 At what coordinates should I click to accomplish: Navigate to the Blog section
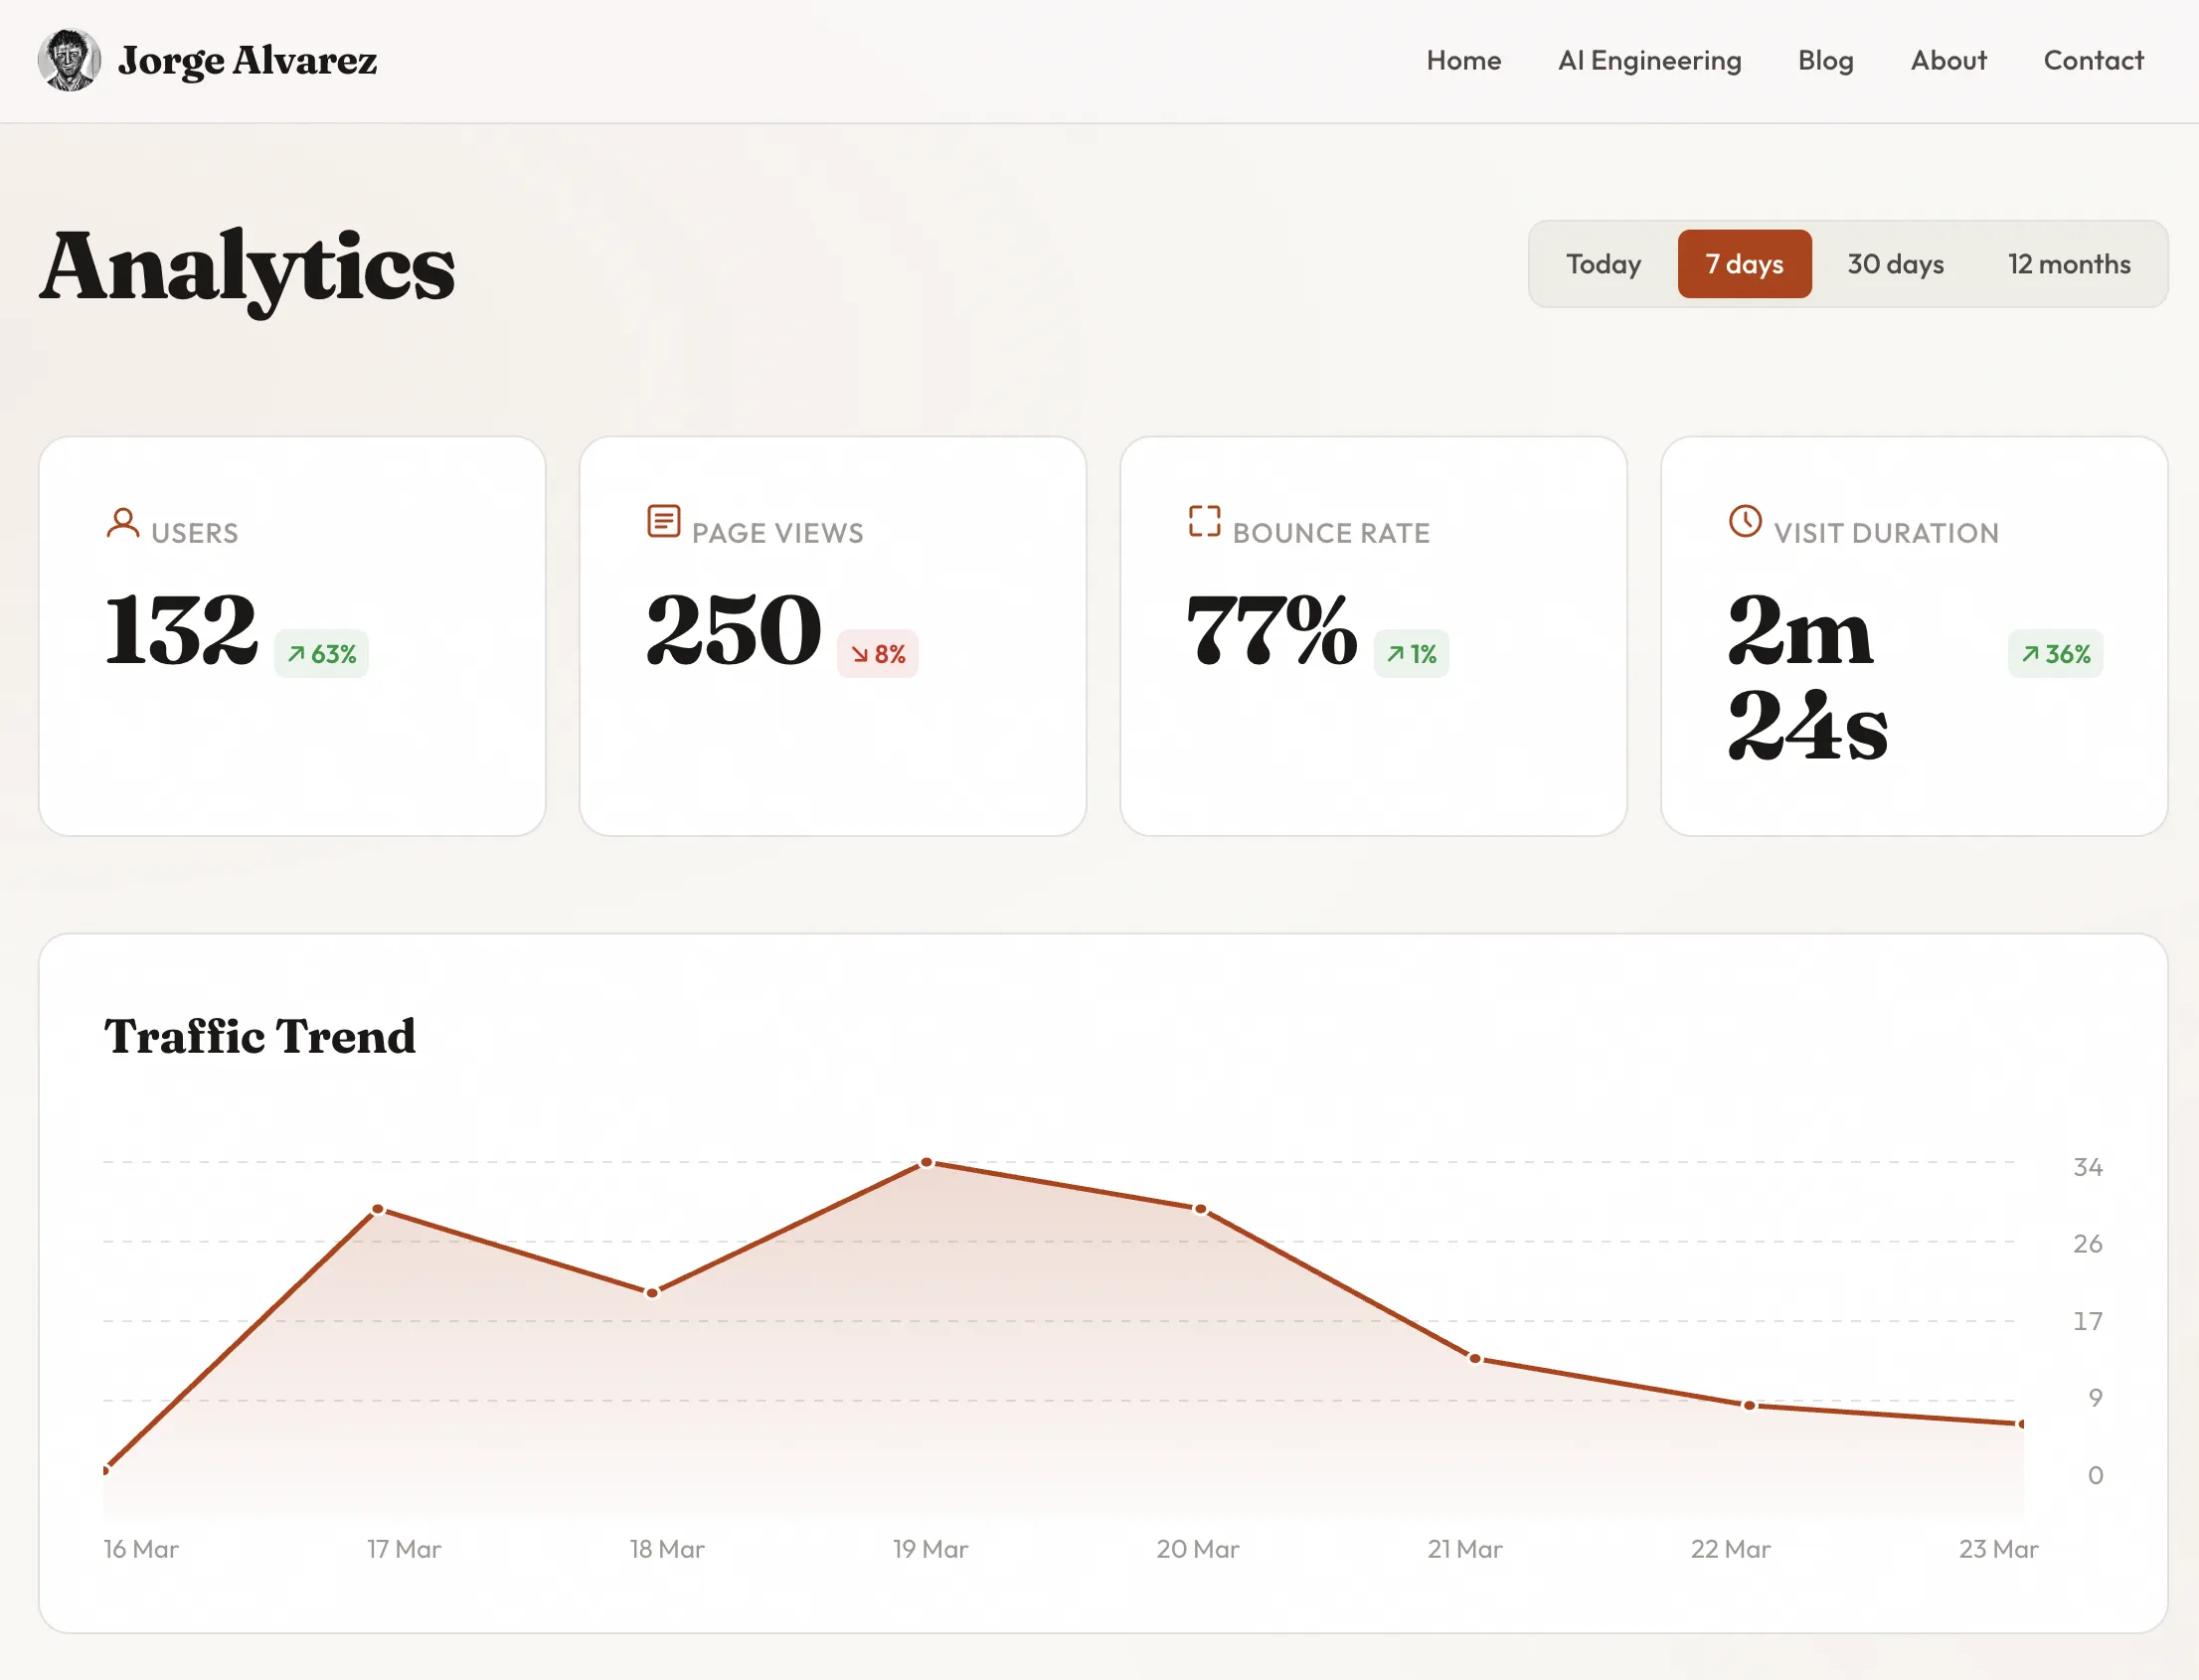pos(1825,61)
